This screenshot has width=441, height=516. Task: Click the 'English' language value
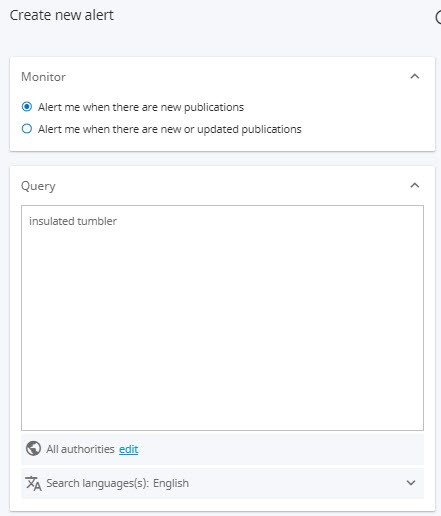coord(171,483)
